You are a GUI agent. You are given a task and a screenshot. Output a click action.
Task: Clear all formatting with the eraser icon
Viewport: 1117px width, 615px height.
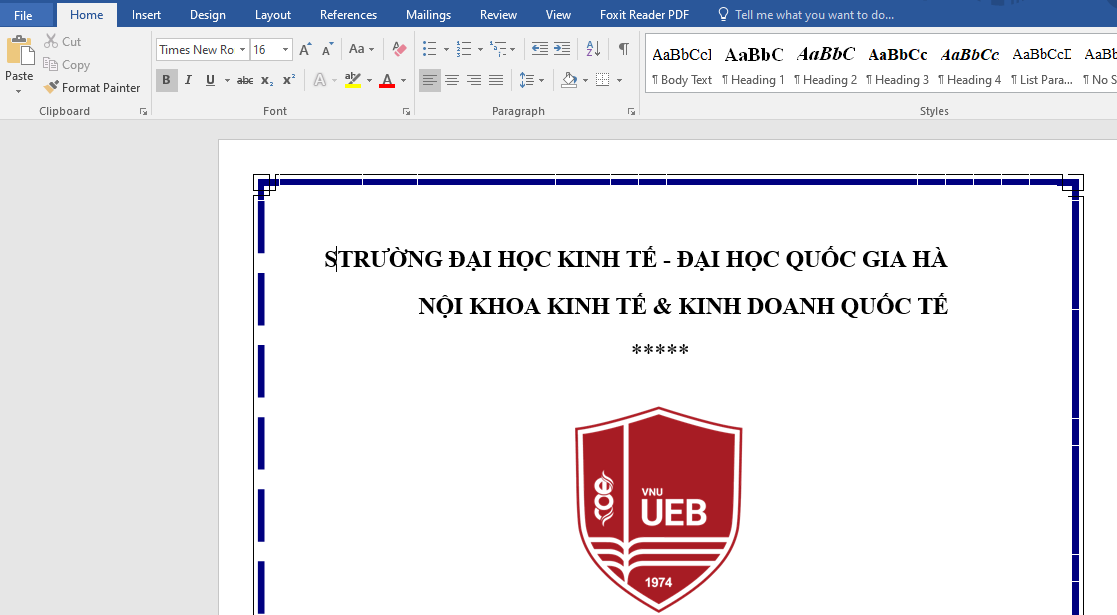click(x=399, y=49)
